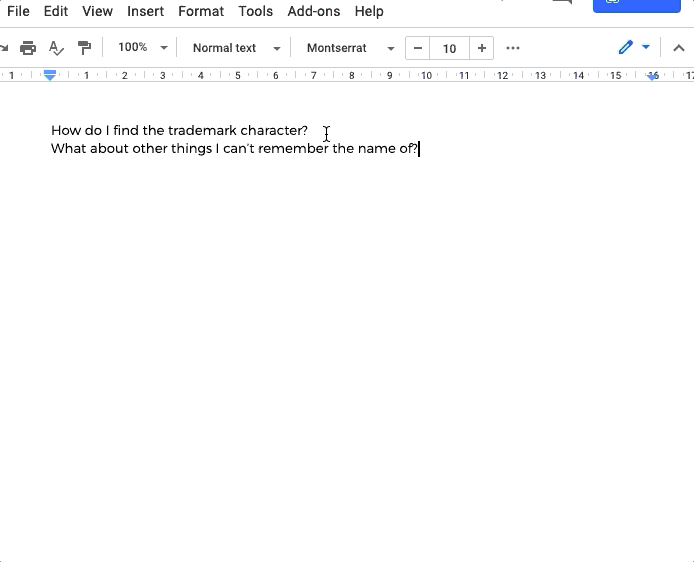Screen dimensions: 694x562
Task: Click the font size field showing 10
Action: coord(450,48)
